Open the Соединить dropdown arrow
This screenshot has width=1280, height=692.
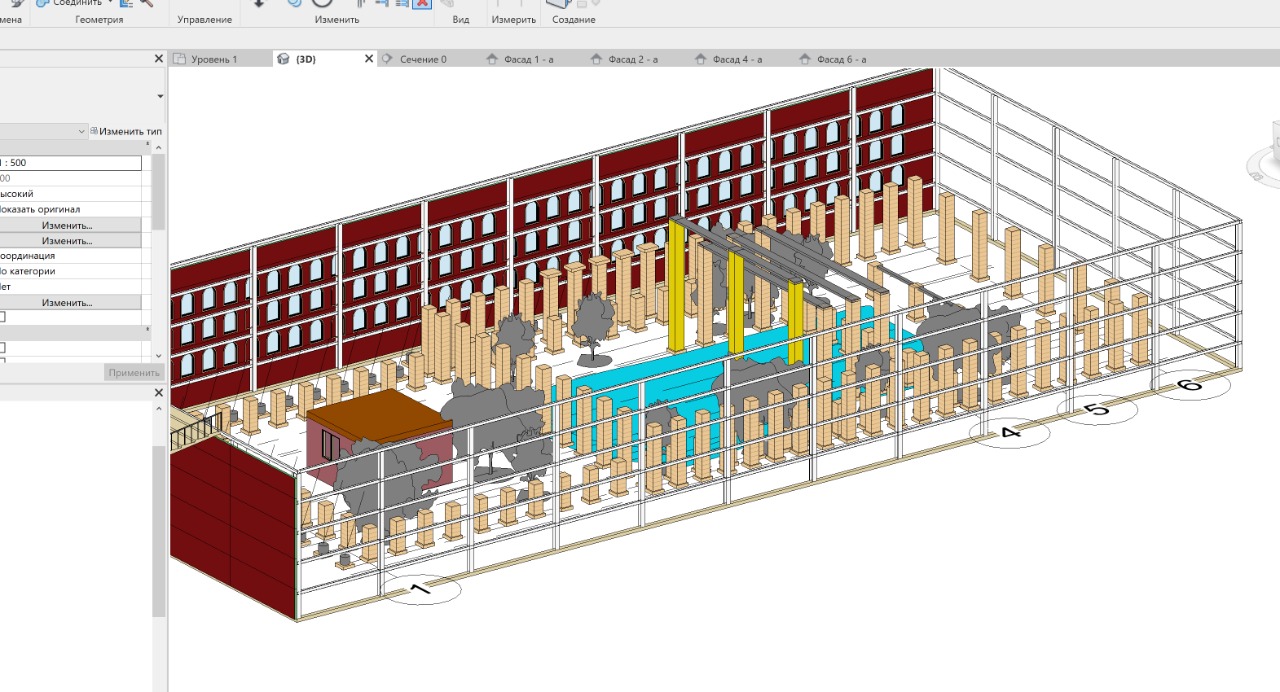click(110, 3)
